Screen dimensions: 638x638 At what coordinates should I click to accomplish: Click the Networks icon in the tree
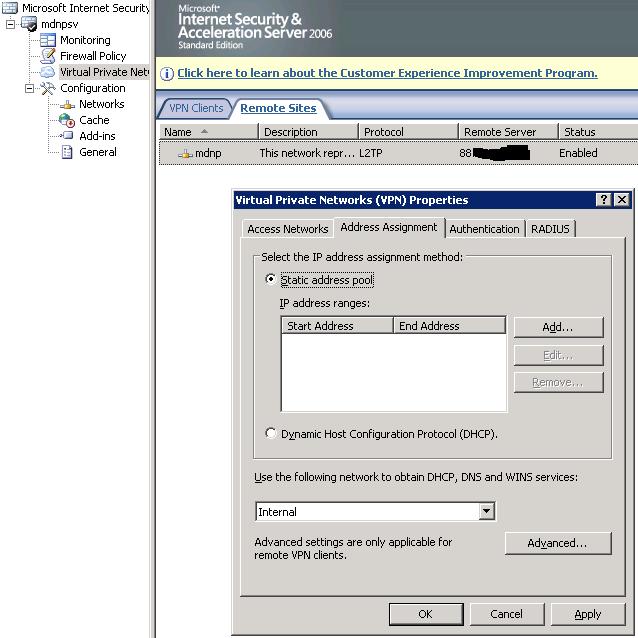(x=67, y=105)
